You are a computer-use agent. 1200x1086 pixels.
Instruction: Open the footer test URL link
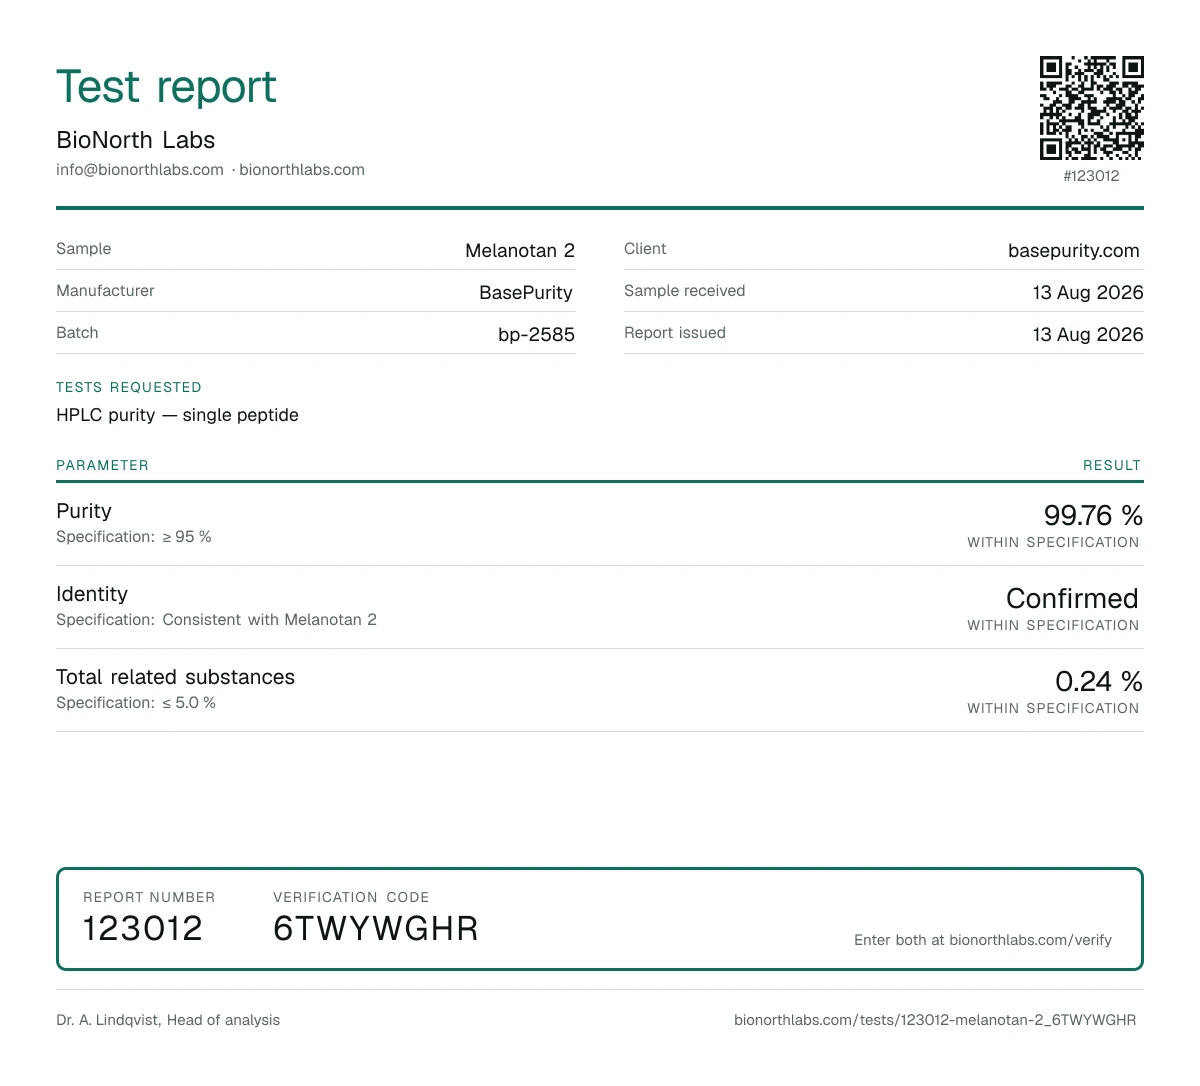pyautogui.click(x=935, y=1020)
